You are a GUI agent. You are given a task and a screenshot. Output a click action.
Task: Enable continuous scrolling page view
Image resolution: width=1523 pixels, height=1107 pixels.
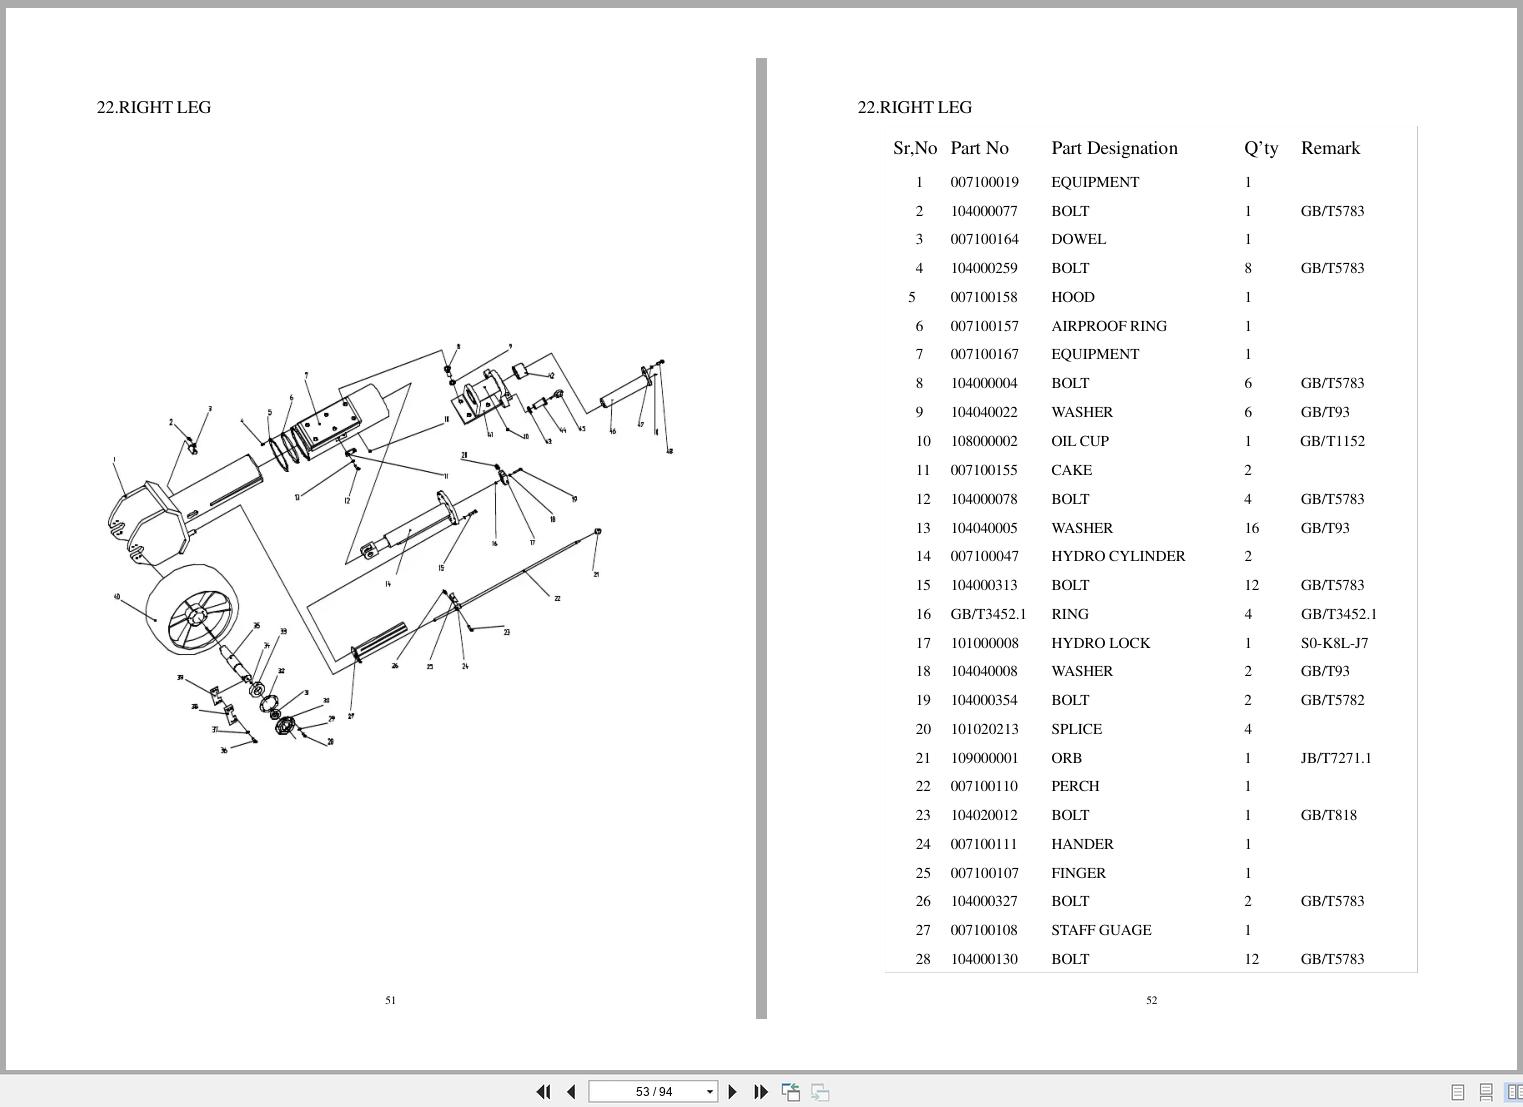coord(1486,1092)
